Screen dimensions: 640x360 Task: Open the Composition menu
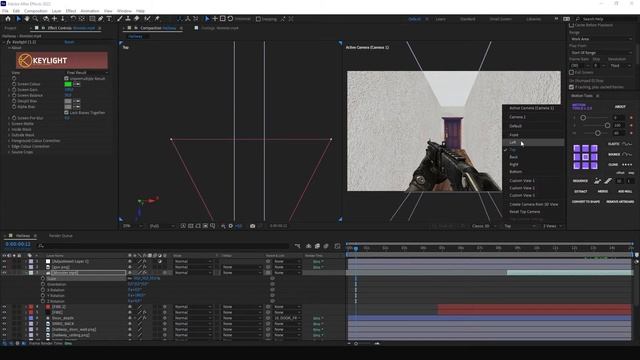[36, 11]
